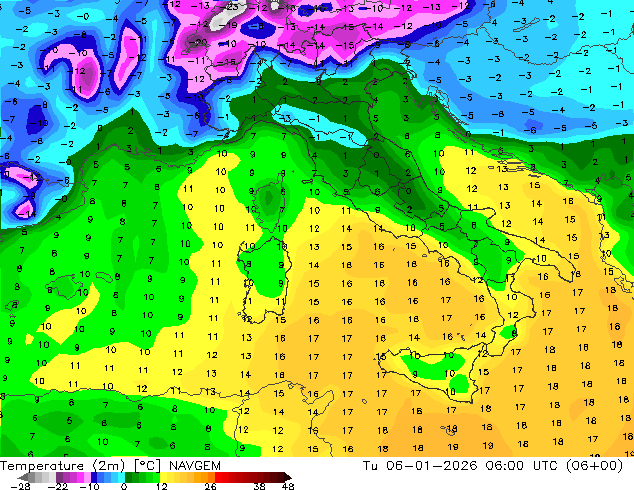Screen dimensions: 634x490
Task: Click the '0' legend scale label
Action: (x=124, y=486)
